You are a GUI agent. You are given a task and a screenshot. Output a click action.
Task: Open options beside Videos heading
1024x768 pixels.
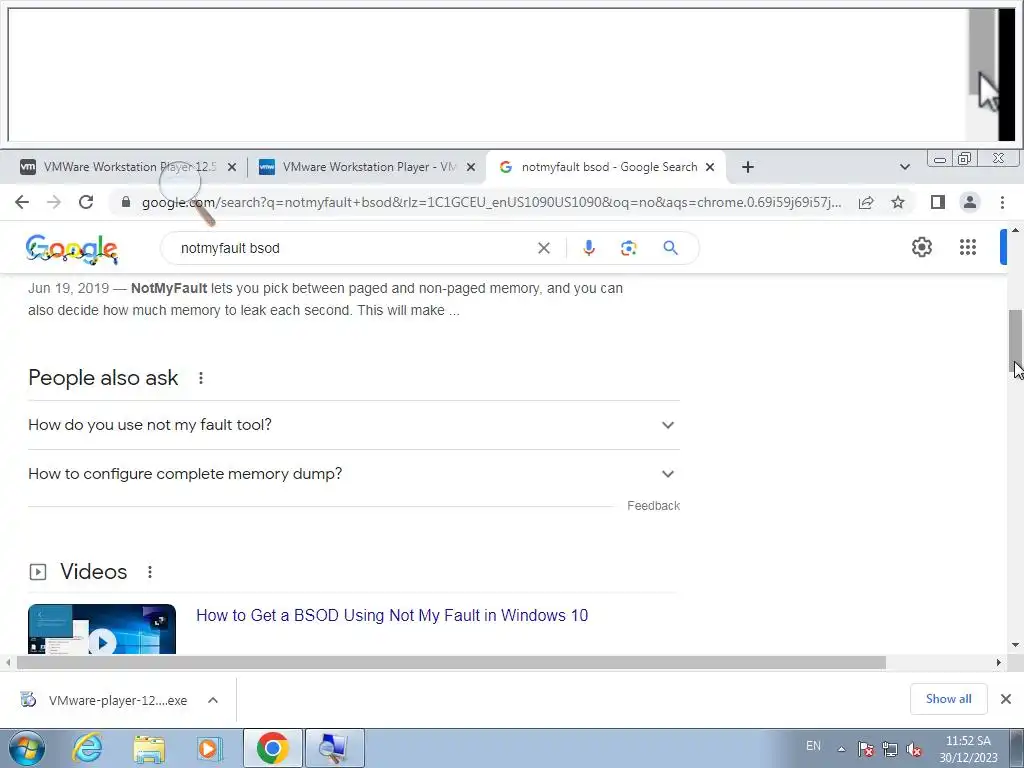150,572
